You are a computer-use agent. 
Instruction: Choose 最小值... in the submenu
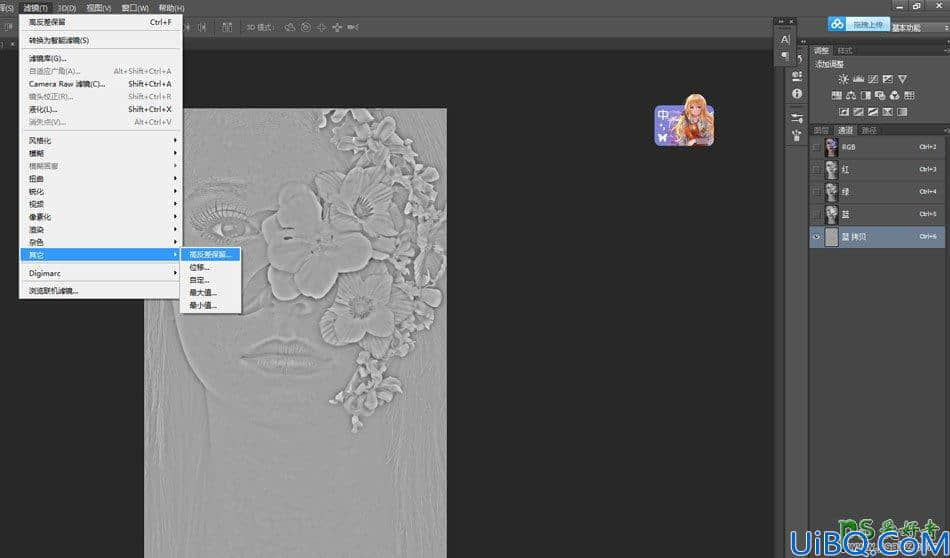[x=210, y=305]
